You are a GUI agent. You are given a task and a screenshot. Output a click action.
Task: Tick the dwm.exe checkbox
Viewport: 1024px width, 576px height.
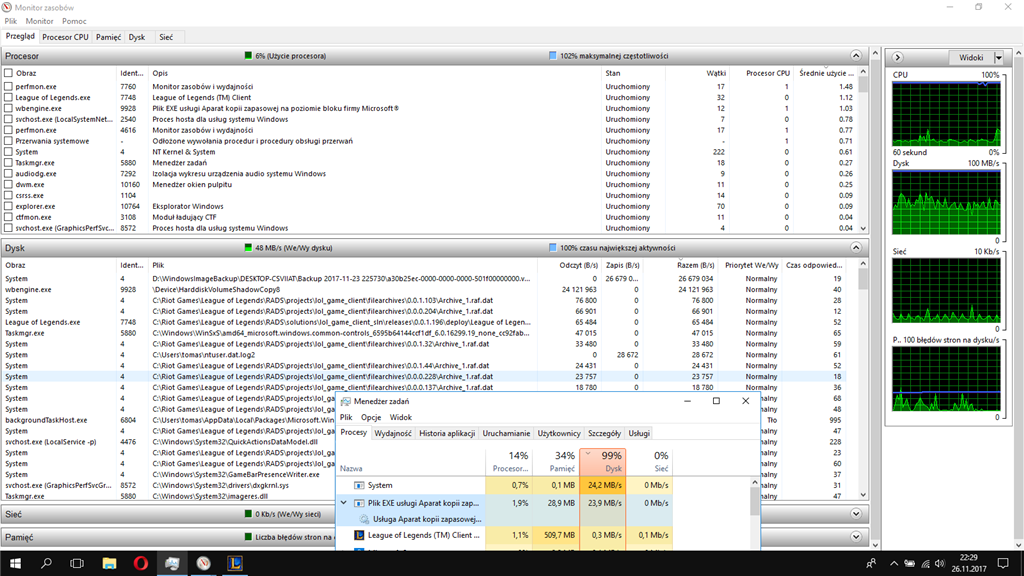click(8, 184)
